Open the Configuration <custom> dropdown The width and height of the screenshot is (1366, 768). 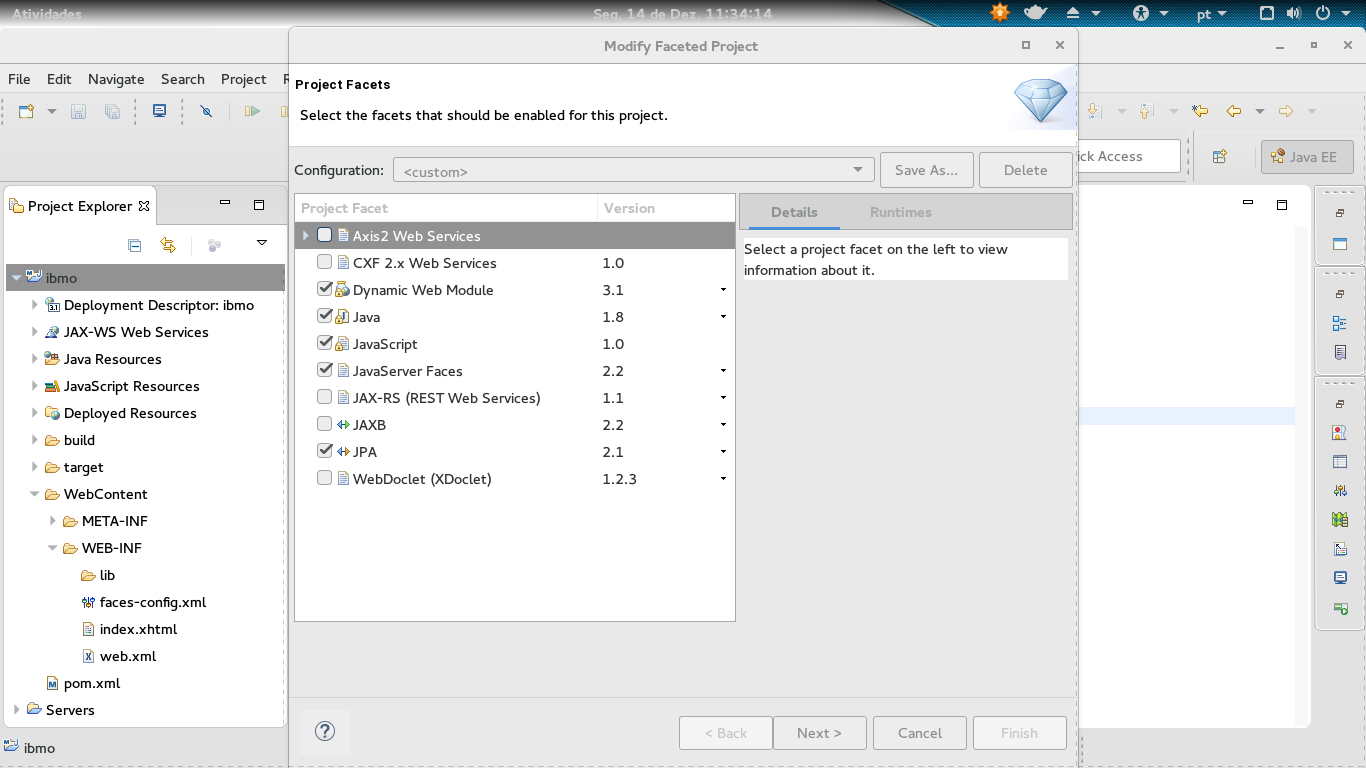(x=634, y=170)
